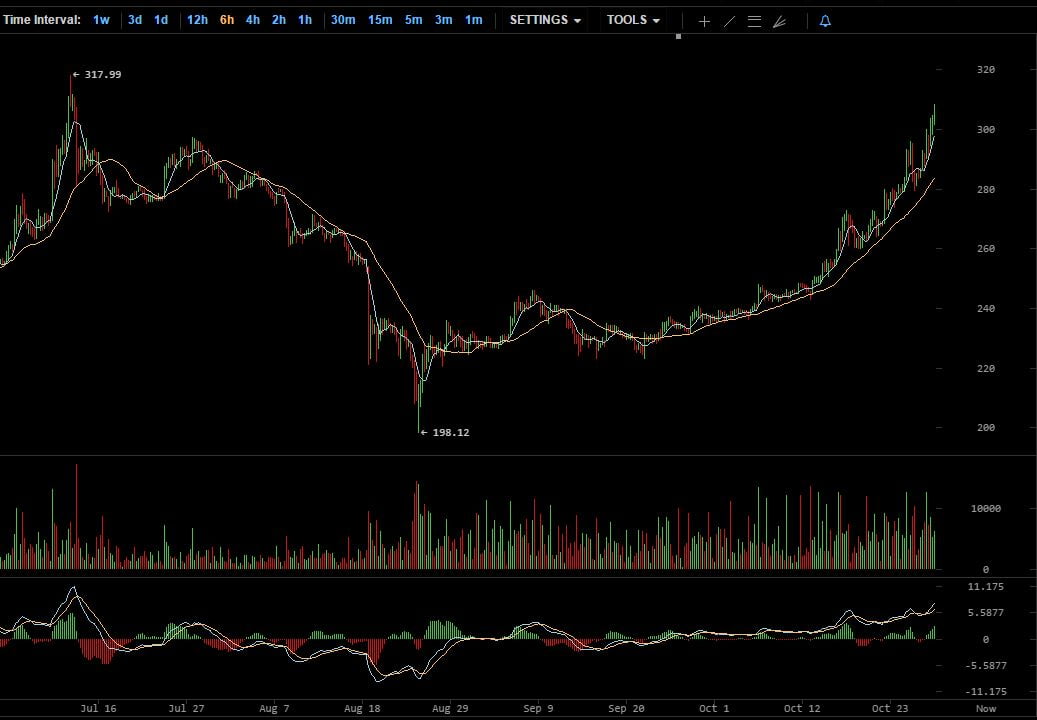
Task: Pick the 1m time interval
Action: point(473,20)
